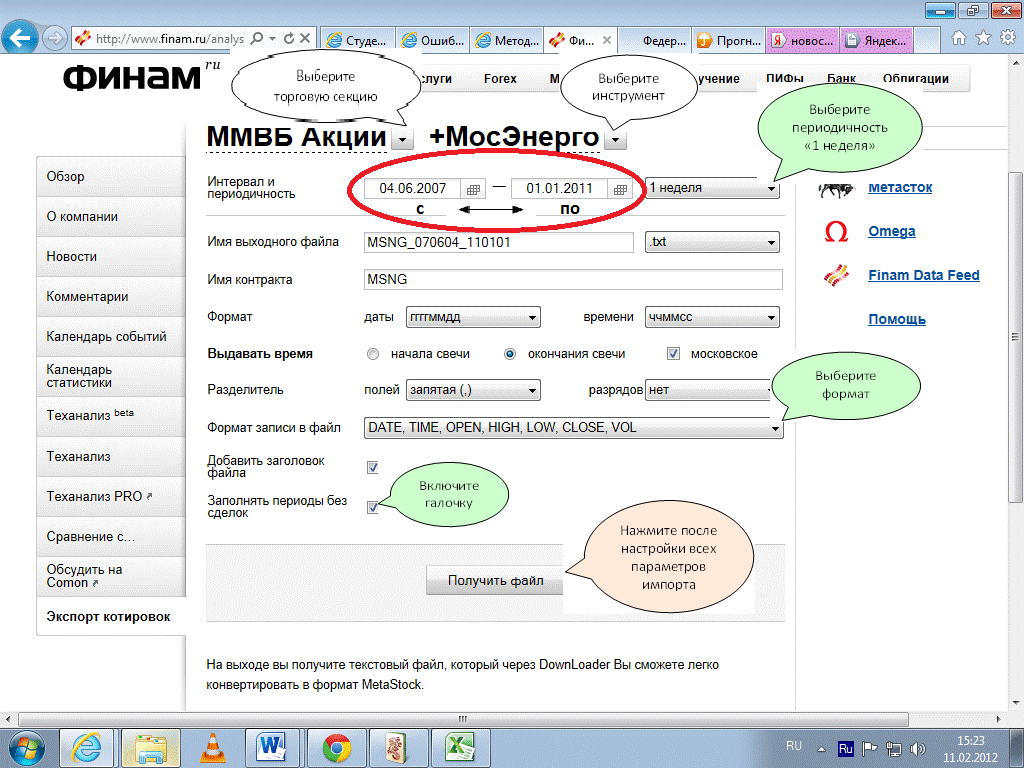This screenshot has width=1024, height=768.
Task: Open the .txt file extension dropdown
Action: pyautogui.click(x=712, y=242)
